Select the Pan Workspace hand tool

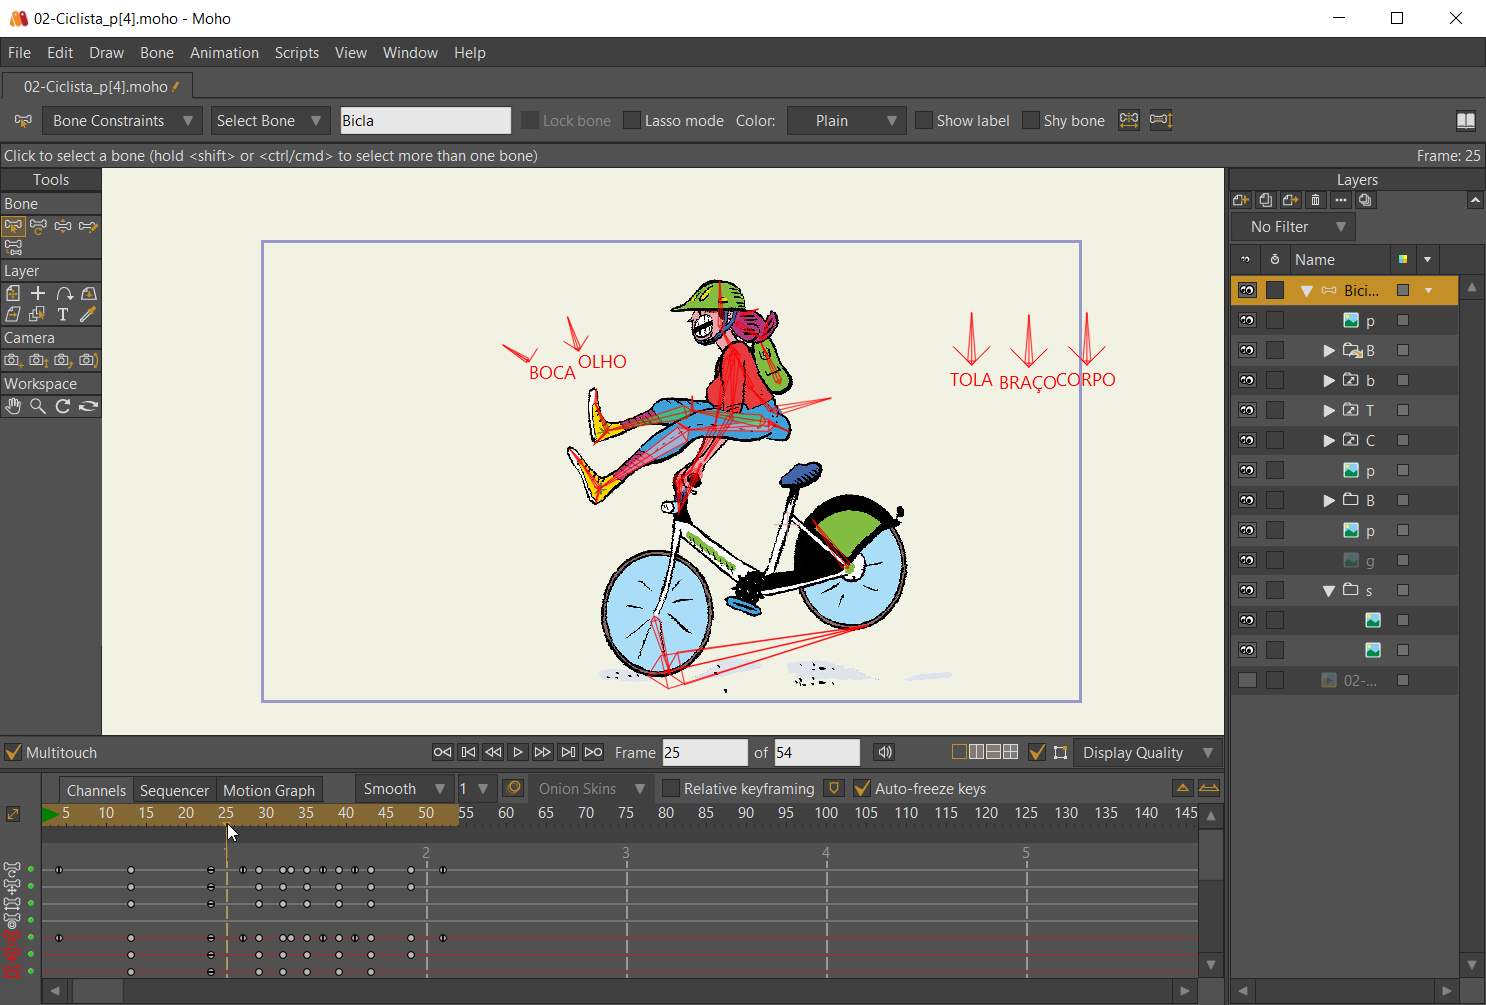click(x=13, y=407)
